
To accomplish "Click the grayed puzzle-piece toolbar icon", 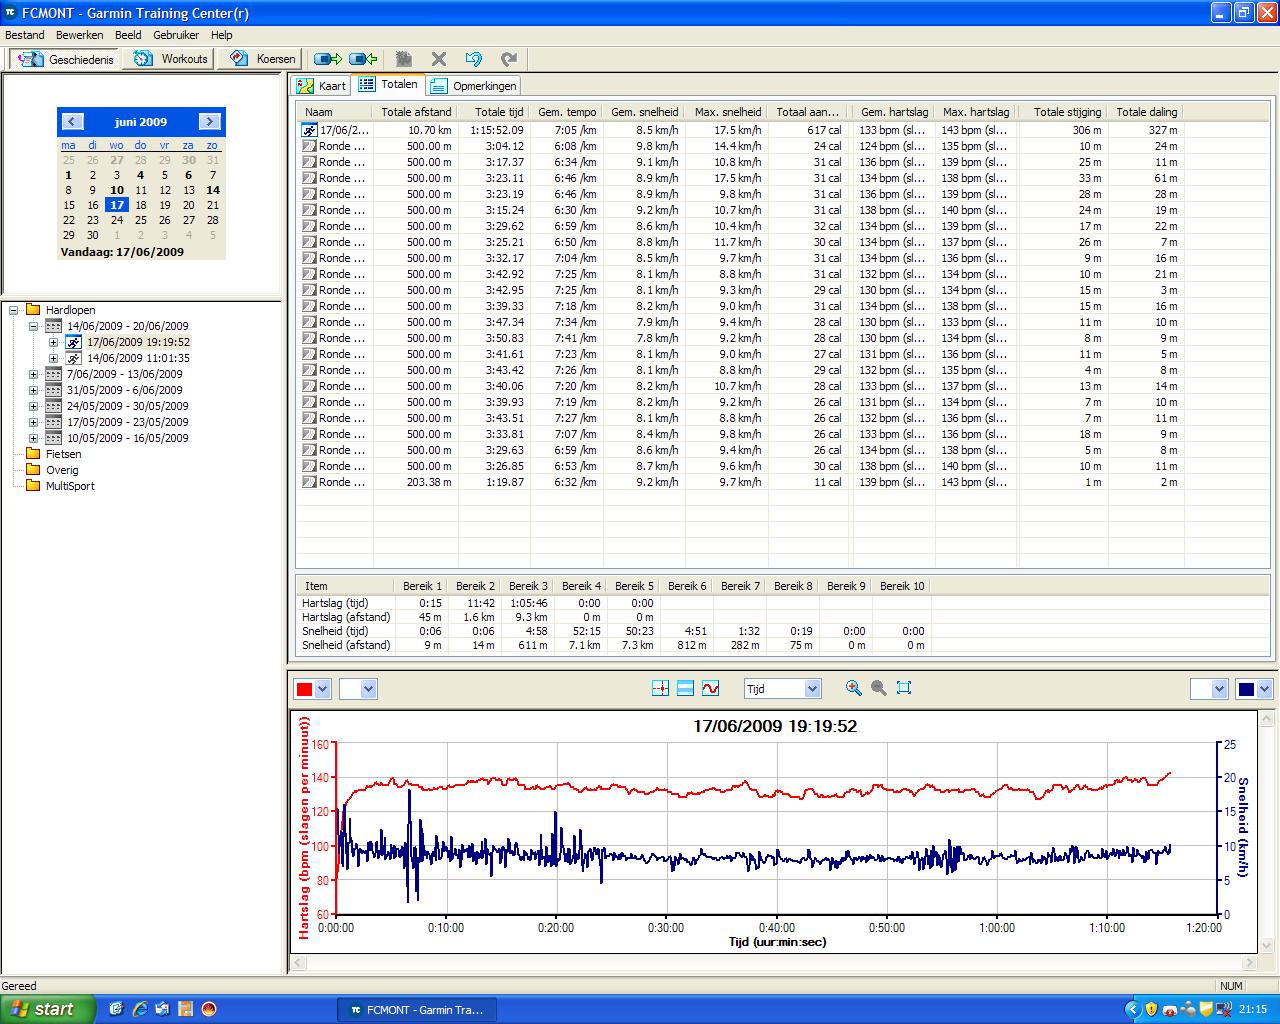I will point(404,59).
